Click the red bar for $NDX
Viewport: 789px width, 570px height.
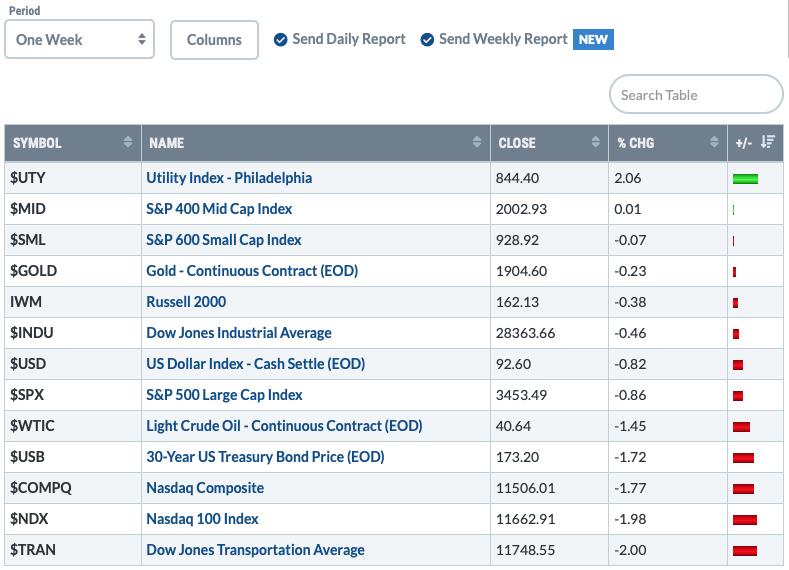(745, 520)
